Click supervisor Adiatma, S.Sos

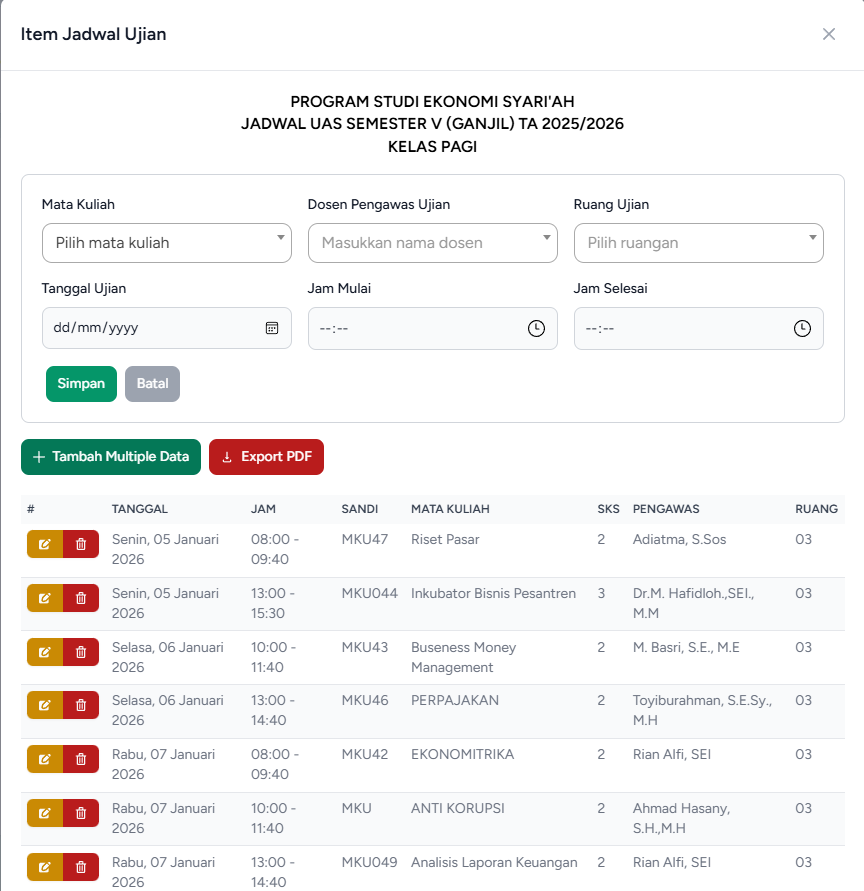pos(679,539)
